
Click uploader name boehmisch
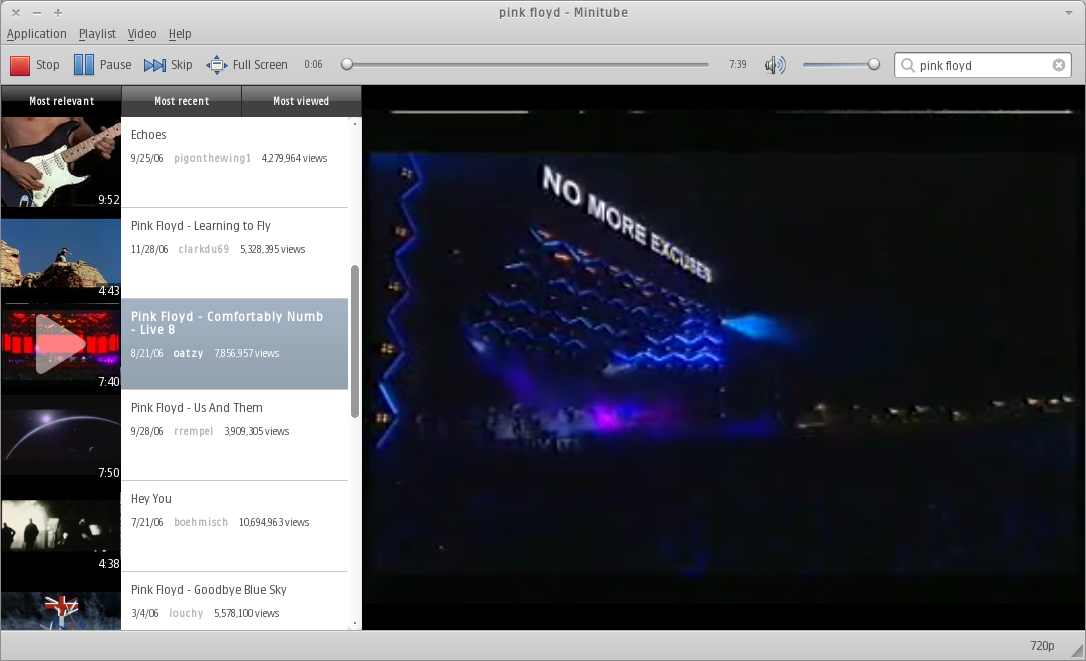pos(201,522)
